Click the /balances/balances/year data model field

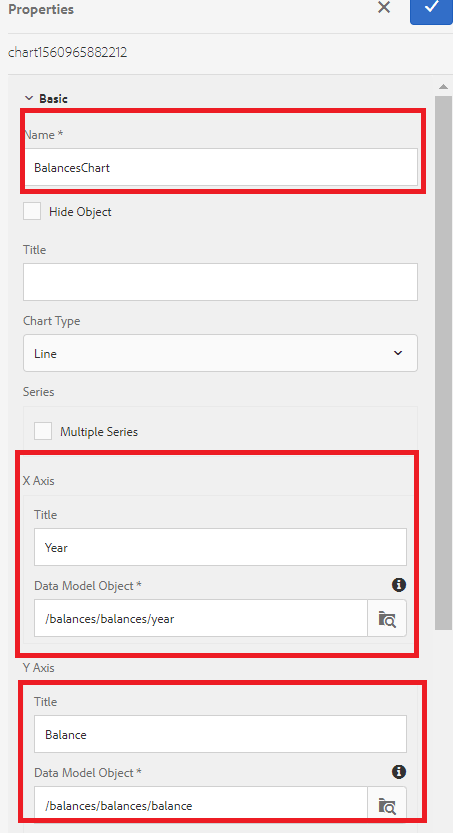(201, 618)
